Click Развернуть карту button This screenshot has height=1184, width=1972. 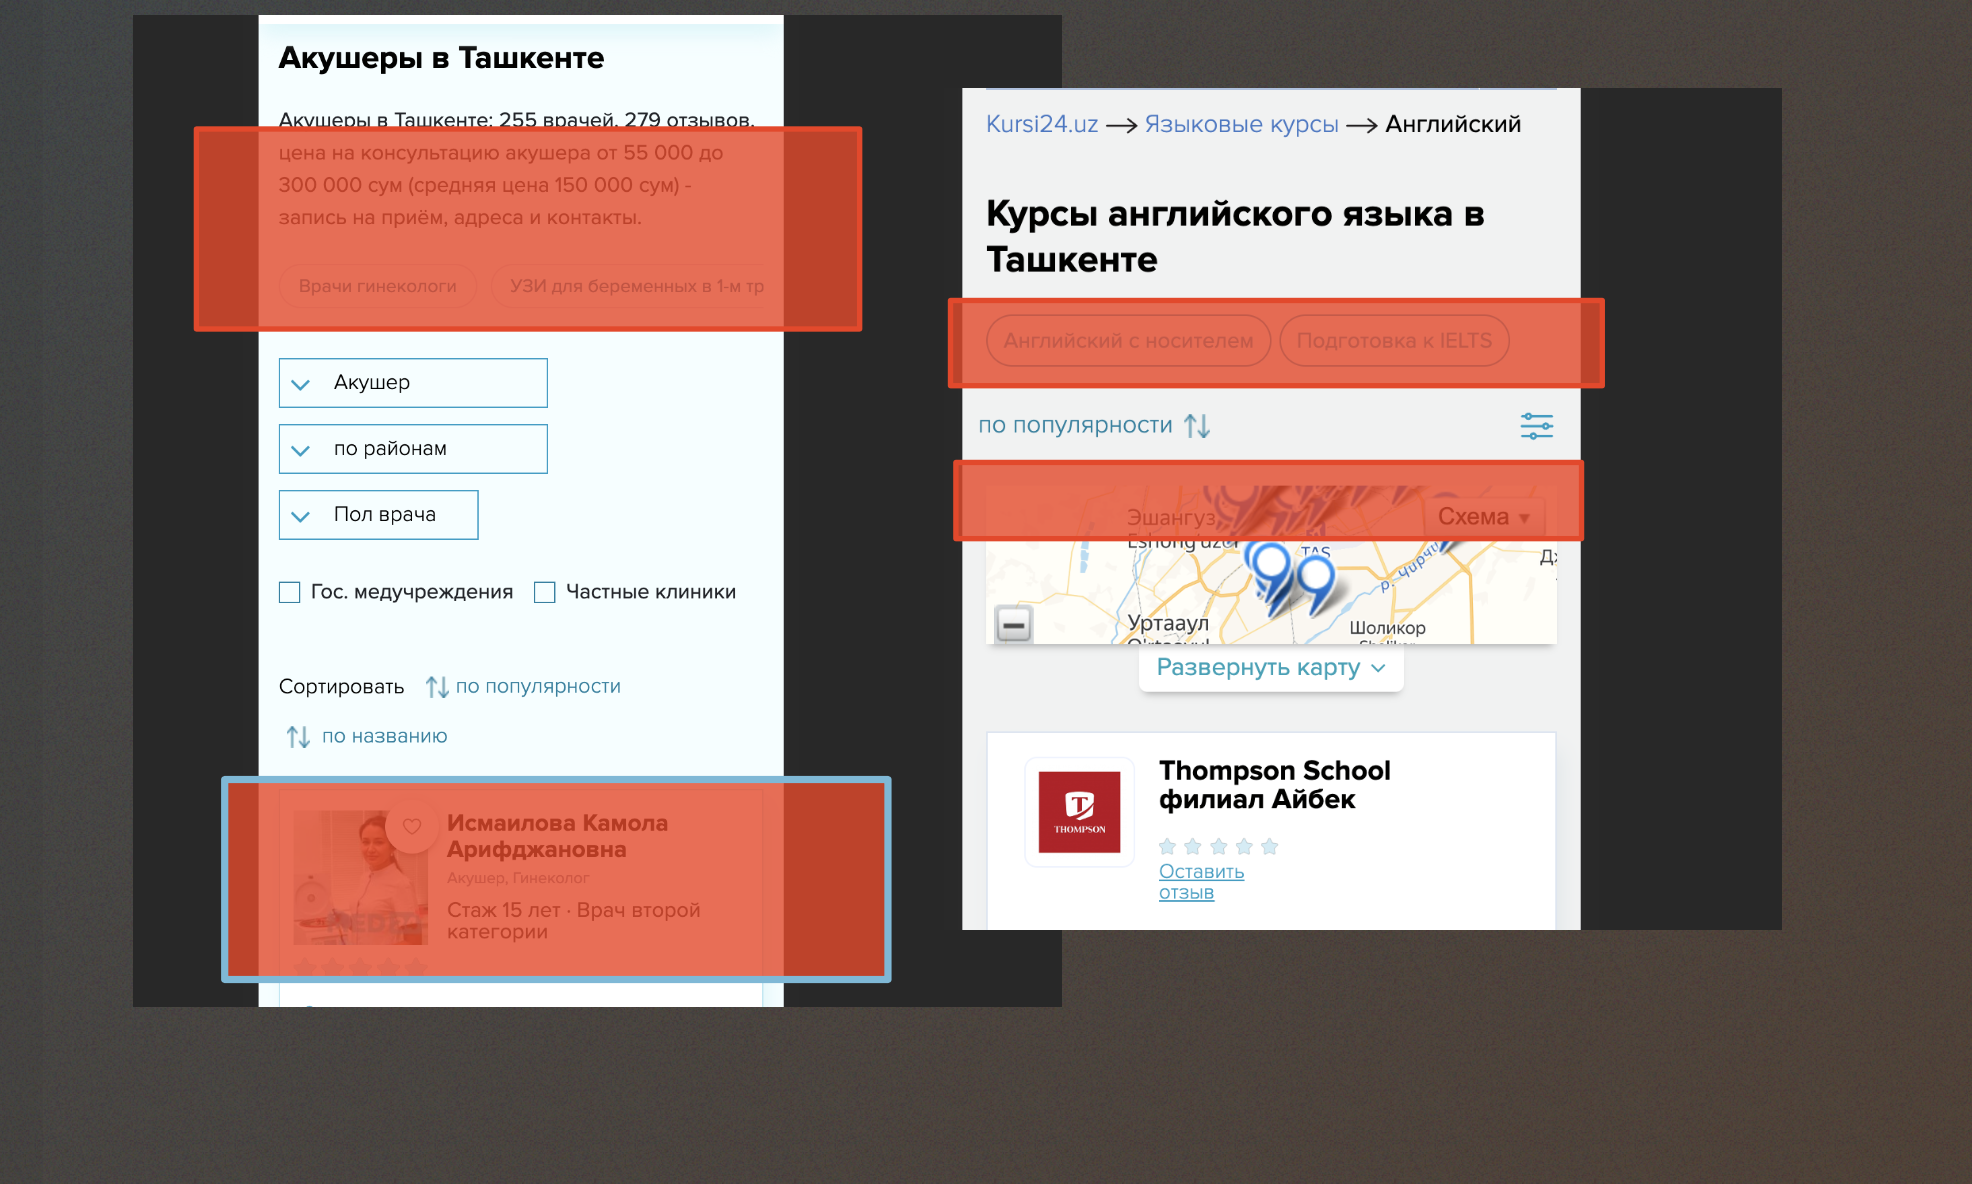coord(1270,668)
